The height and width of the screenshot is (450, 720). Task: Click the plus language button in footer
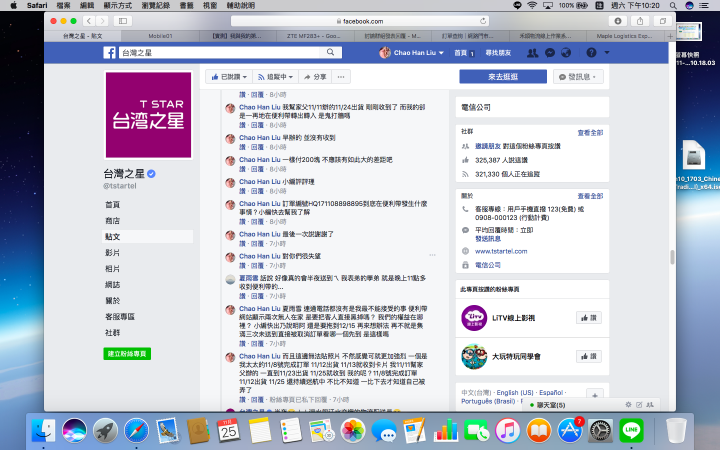click(595, 395)
